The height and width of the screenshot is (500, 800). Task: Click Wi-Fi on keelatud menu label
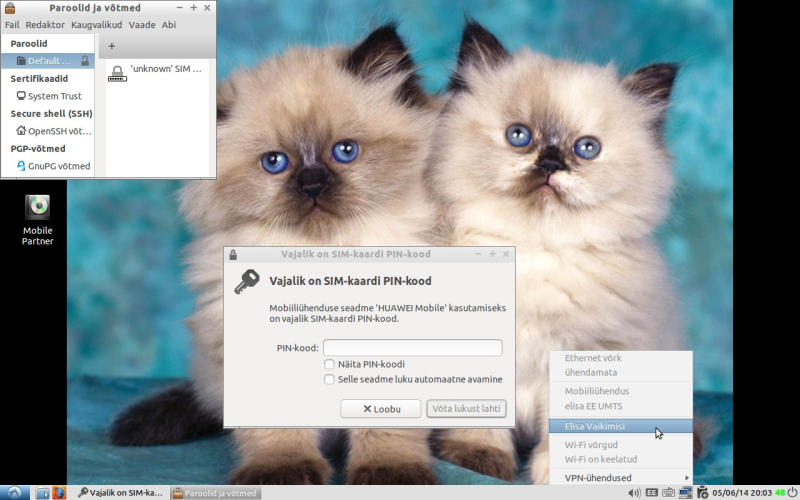pyautogui.click(x=601, y=459)
